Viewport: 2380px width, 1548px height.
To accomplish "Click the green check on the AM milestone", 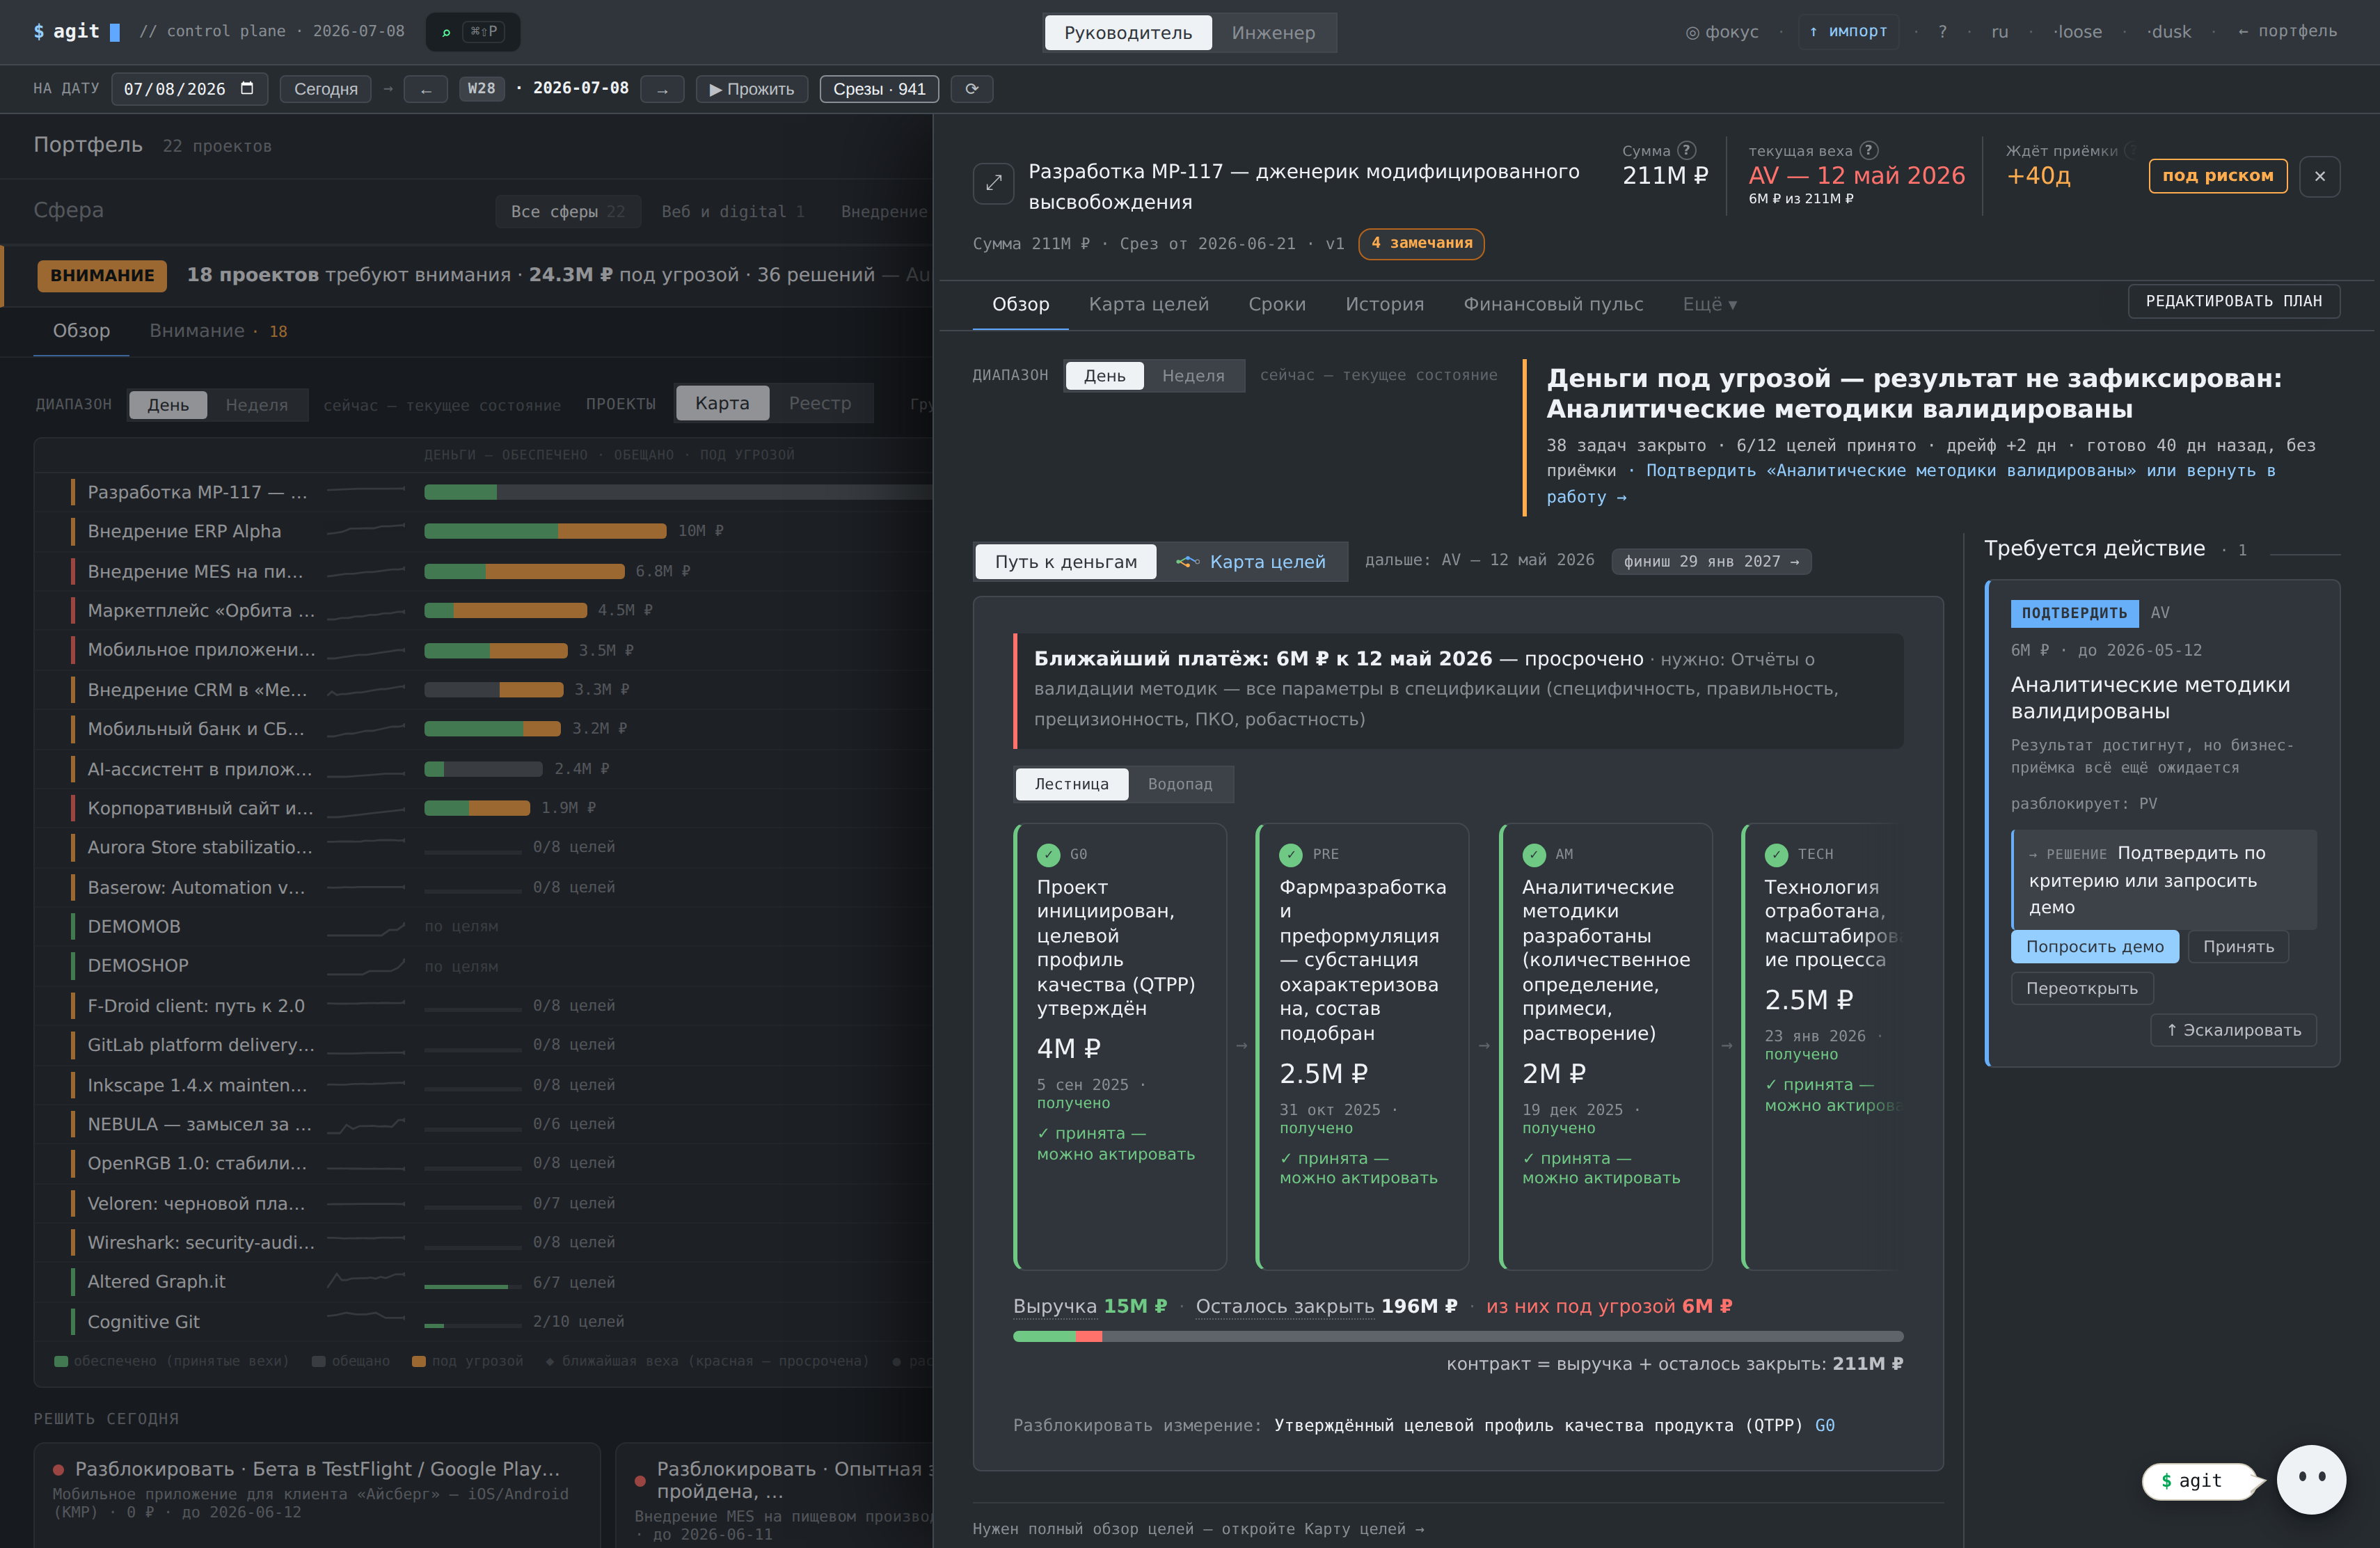I will (1533, 854).
